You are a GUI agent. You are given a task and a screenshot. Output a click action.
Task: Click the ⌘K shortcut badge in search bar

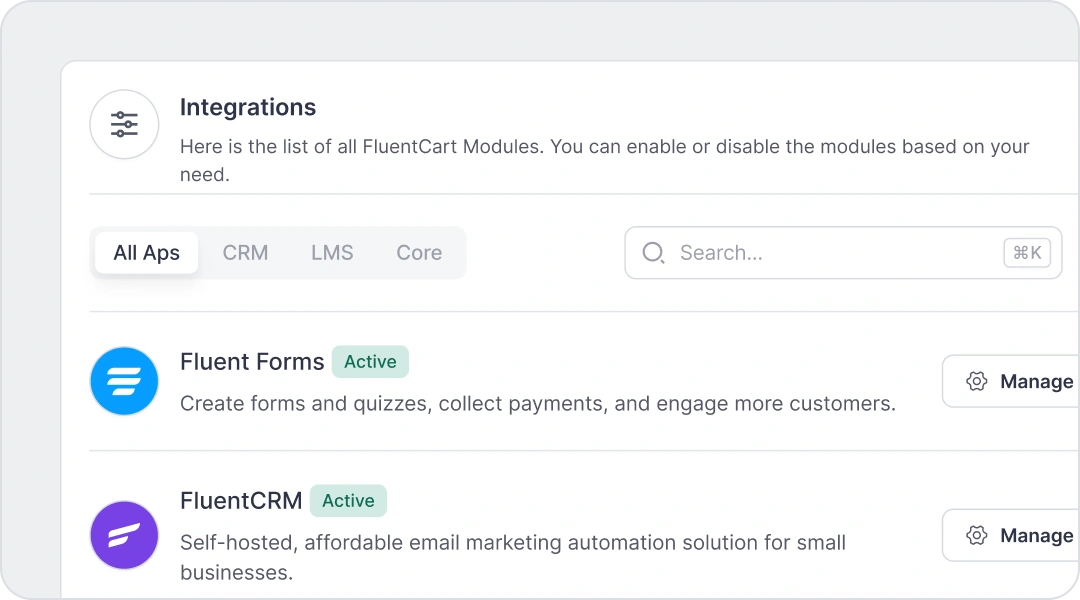pos(1026,252)
